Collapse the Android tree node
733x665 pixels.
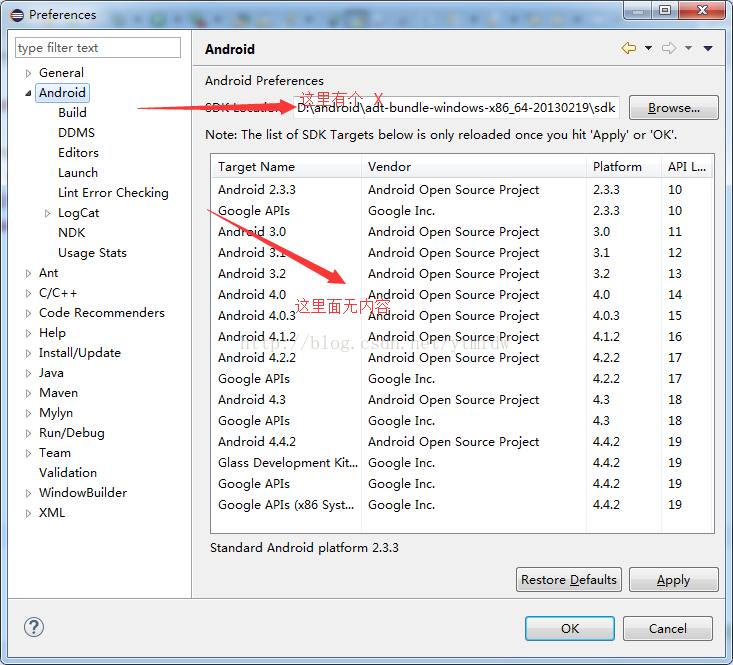coord(29,93)
